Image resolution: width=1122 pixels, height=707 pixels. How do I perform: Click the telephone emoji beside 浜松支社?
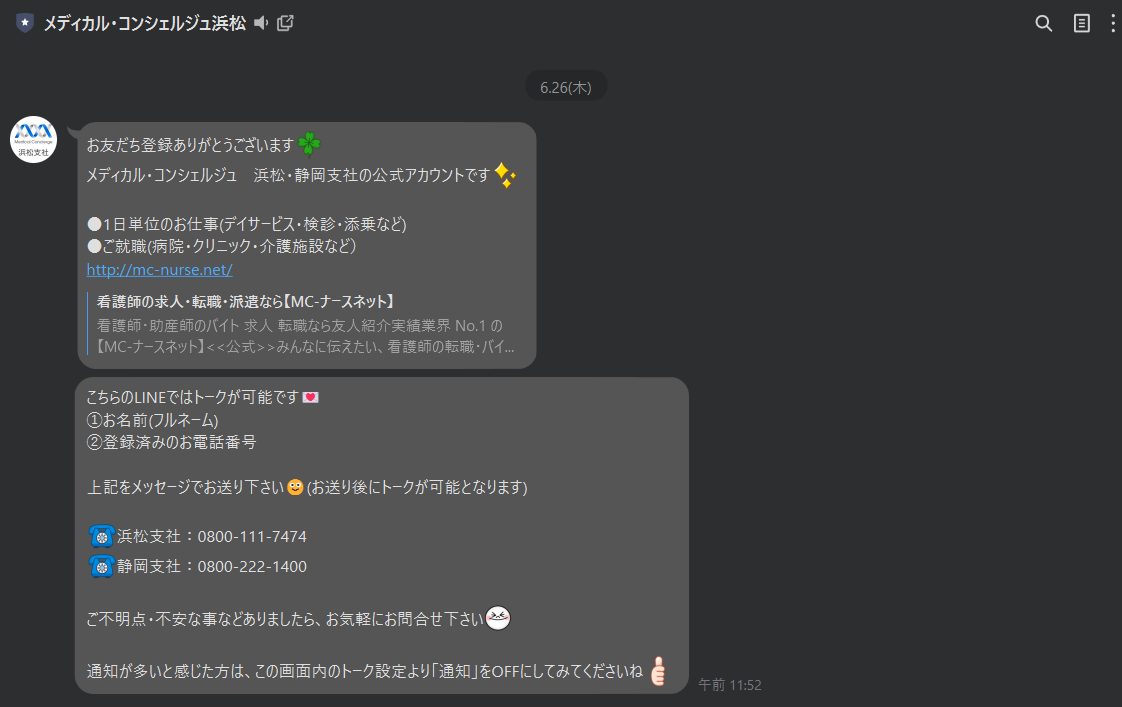(x=102, y=536)
